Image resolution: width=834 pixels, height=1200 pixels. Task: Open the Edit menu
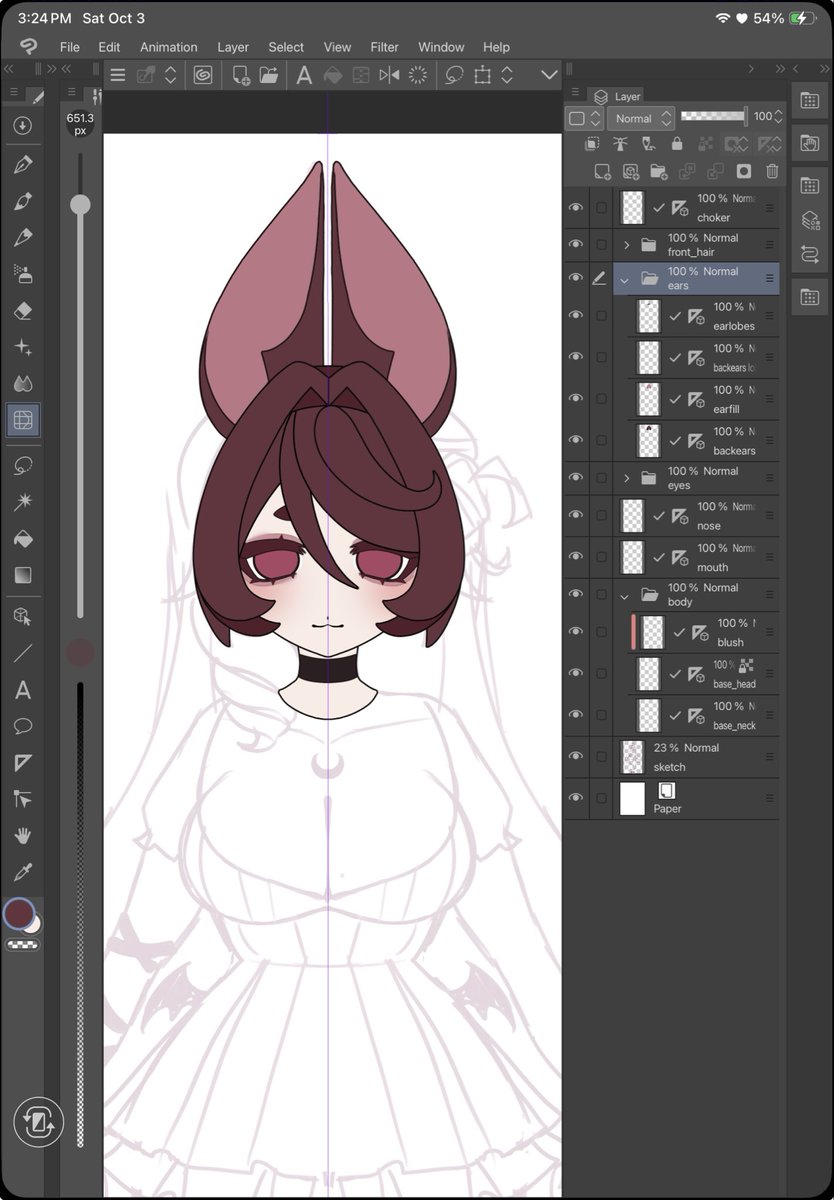click(109, 47)
